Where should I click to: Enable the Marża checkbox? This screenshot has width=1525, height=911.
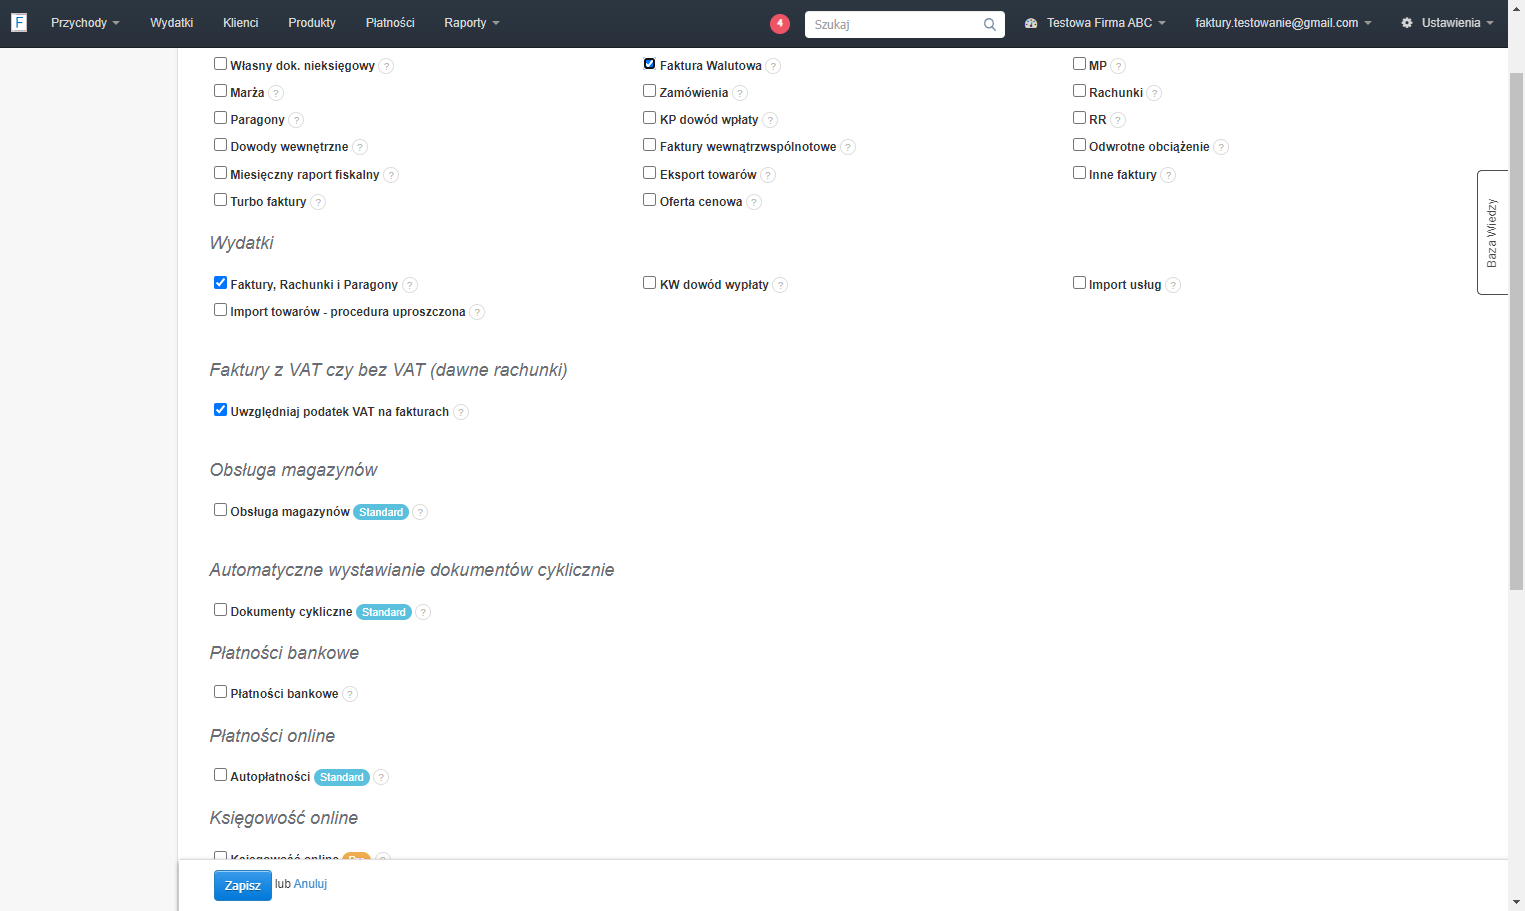(x=220, y=91)
